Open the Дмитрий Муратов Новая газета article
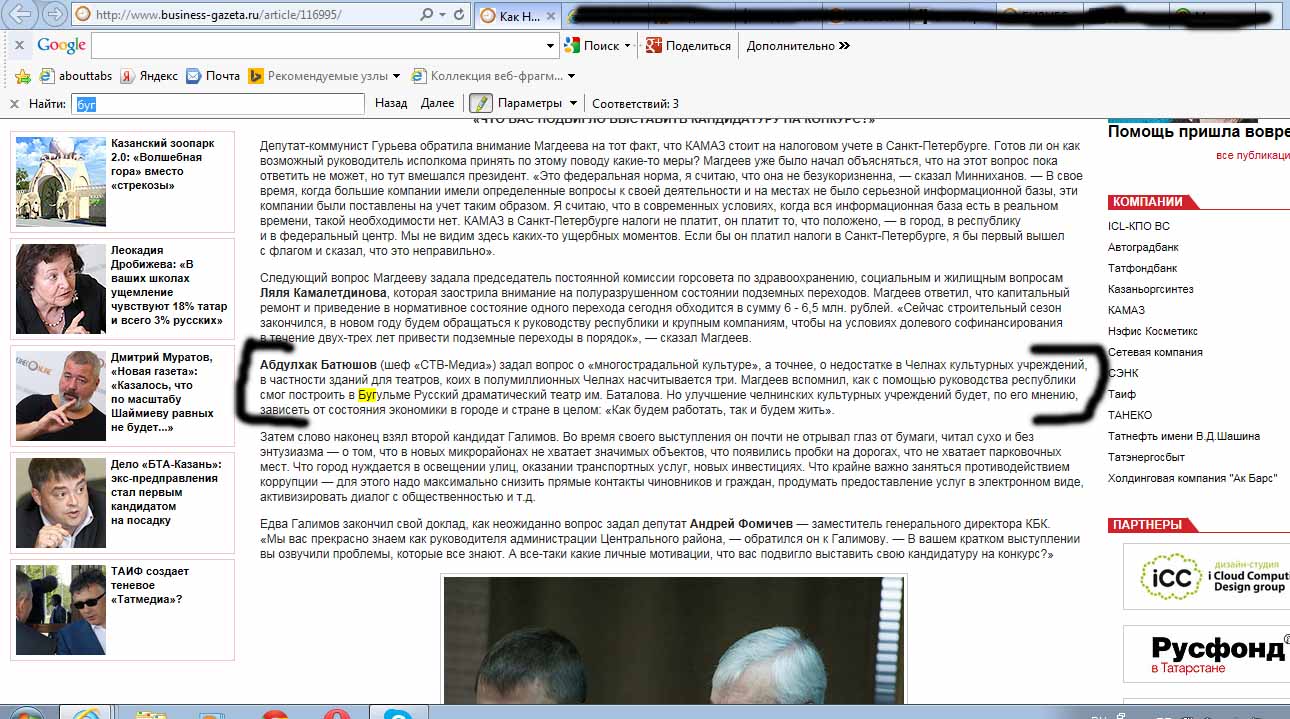The width and height of the screenshot is (1290, 719). [x=162, y=392]
